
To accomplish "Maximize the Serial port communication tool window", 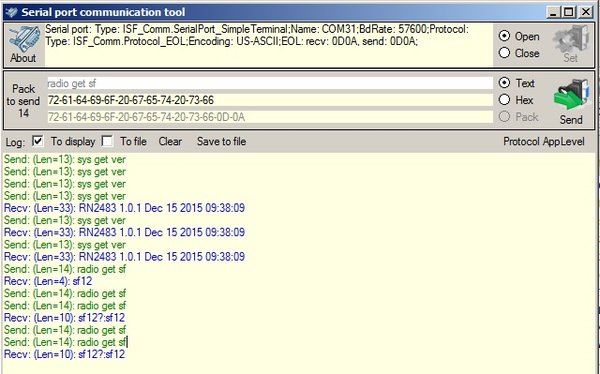I will tap(569, 12).
